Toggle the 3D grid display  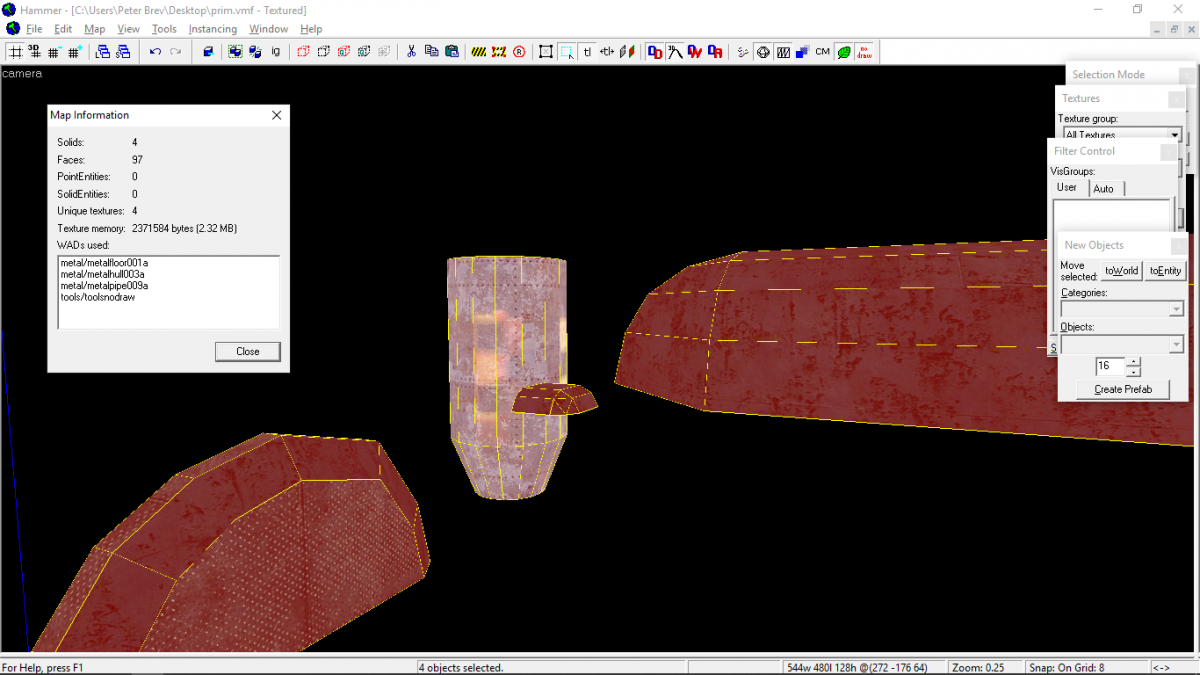pyautogui.click(x=34, y=51)
